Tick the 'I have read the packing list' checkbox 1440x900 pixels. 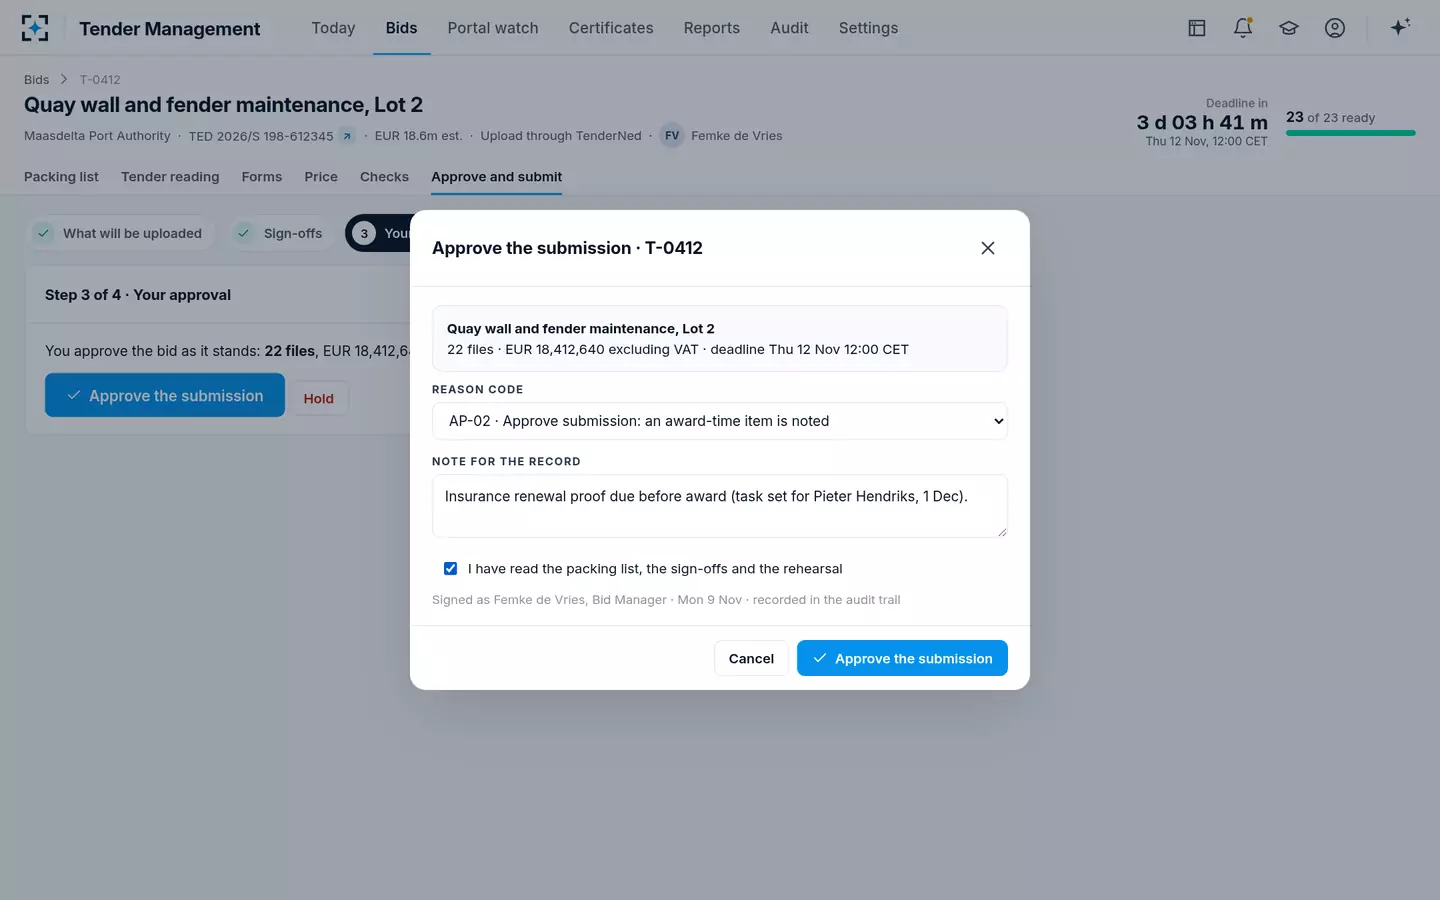450,568
